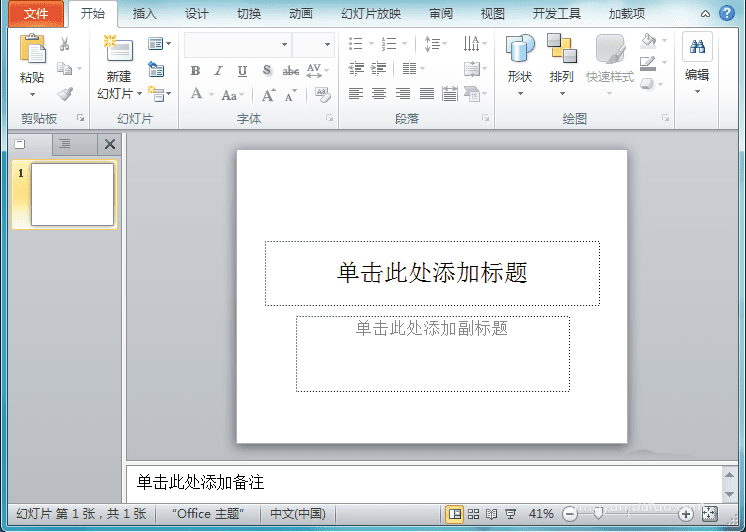
Task: Center the paragraph text
Action: point(379,94)
